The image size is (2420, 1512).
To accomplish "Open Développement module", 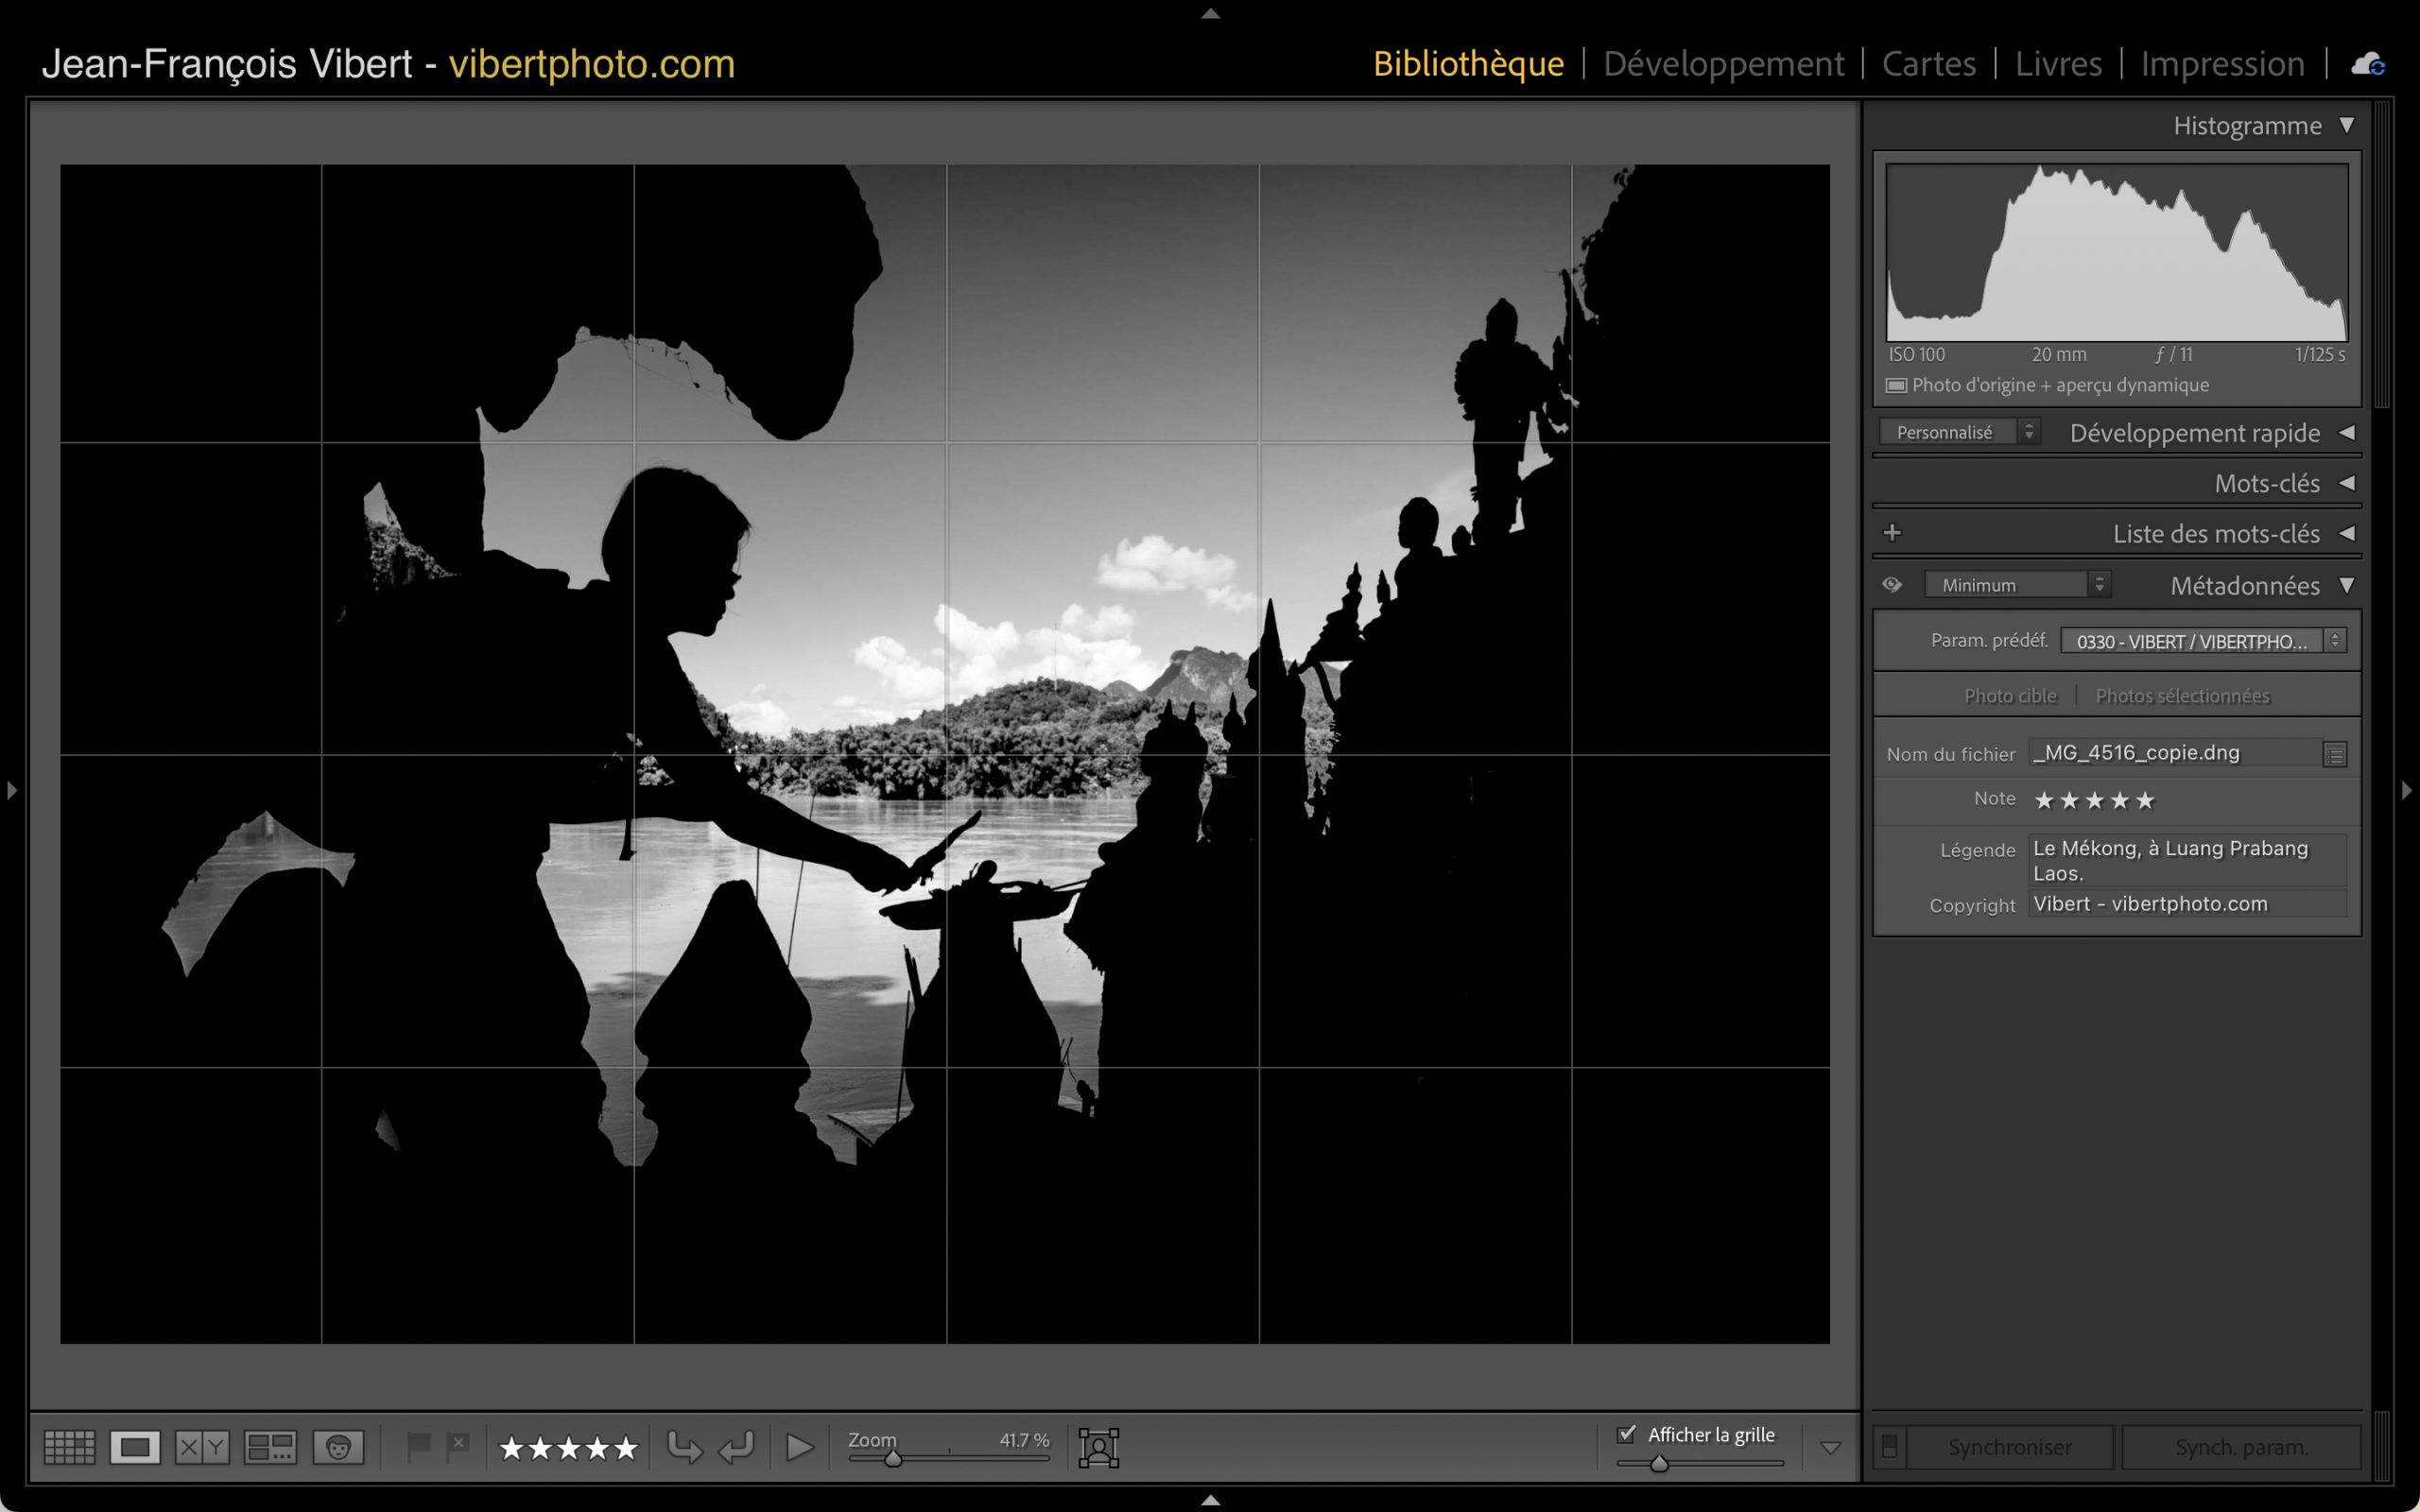I will [x=1723, y=64].
